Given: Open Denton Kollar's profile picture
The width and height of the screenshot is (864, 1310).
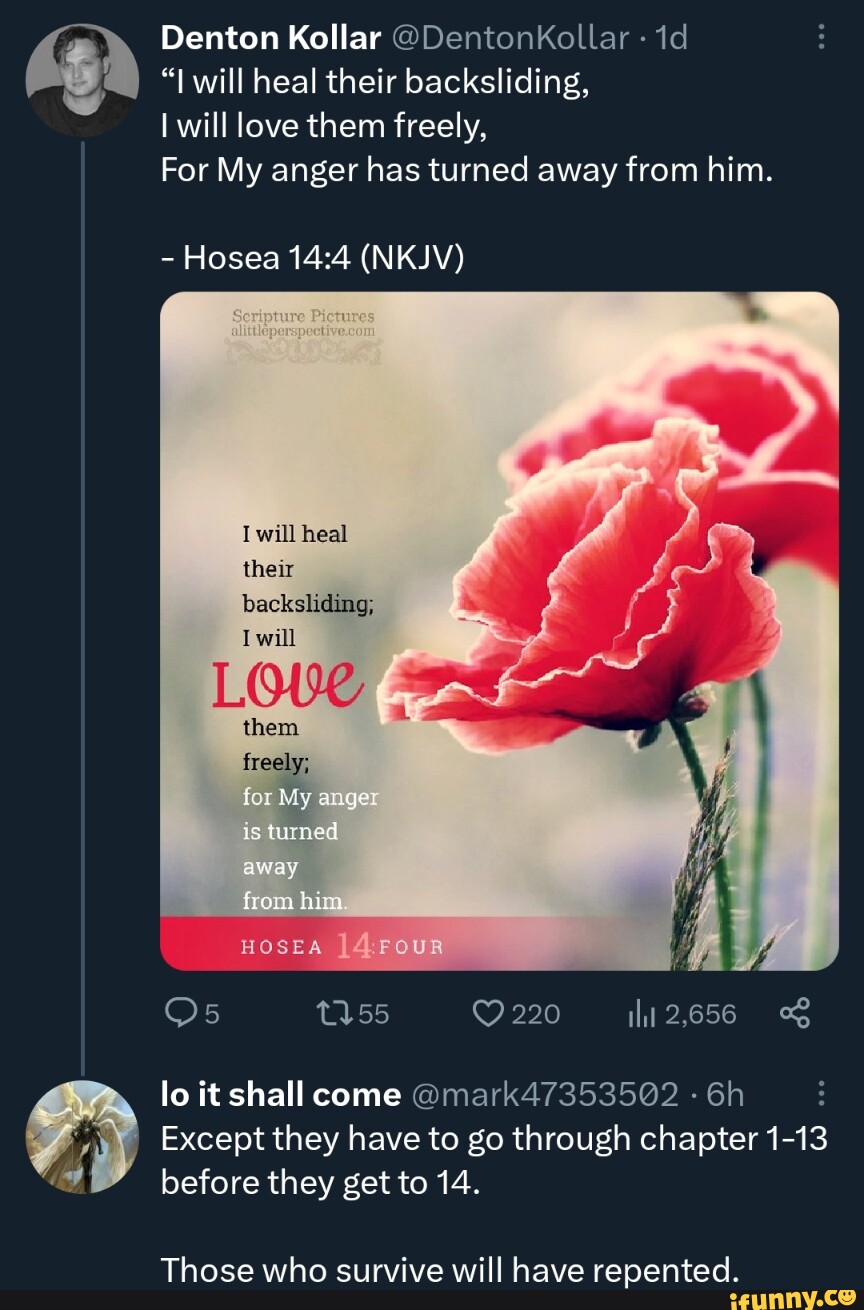Looking at the screenshot, I should pos(81,80).
